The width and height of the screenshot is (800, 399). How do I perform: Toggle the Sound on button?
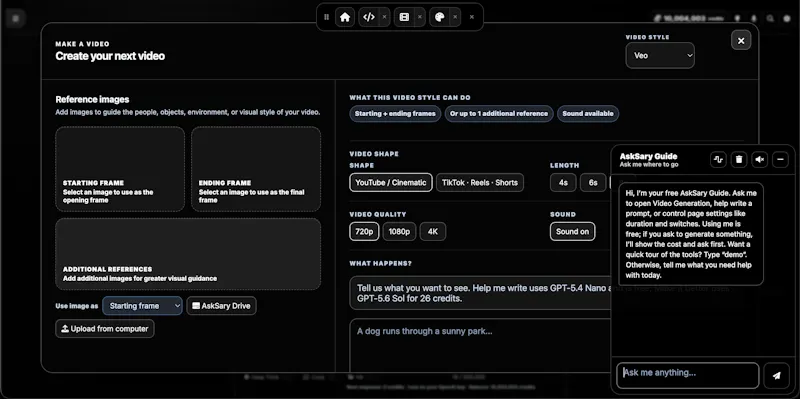(572, 232)
